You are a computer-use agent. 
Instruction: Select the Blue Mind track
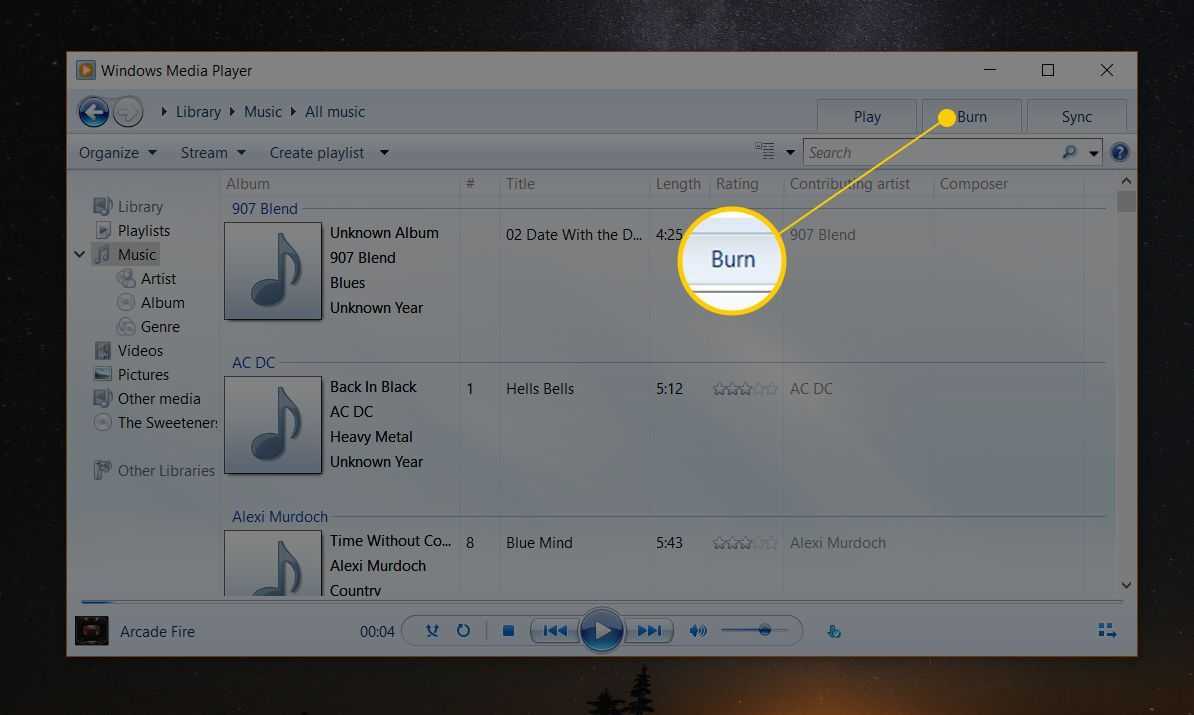point(539,543)
